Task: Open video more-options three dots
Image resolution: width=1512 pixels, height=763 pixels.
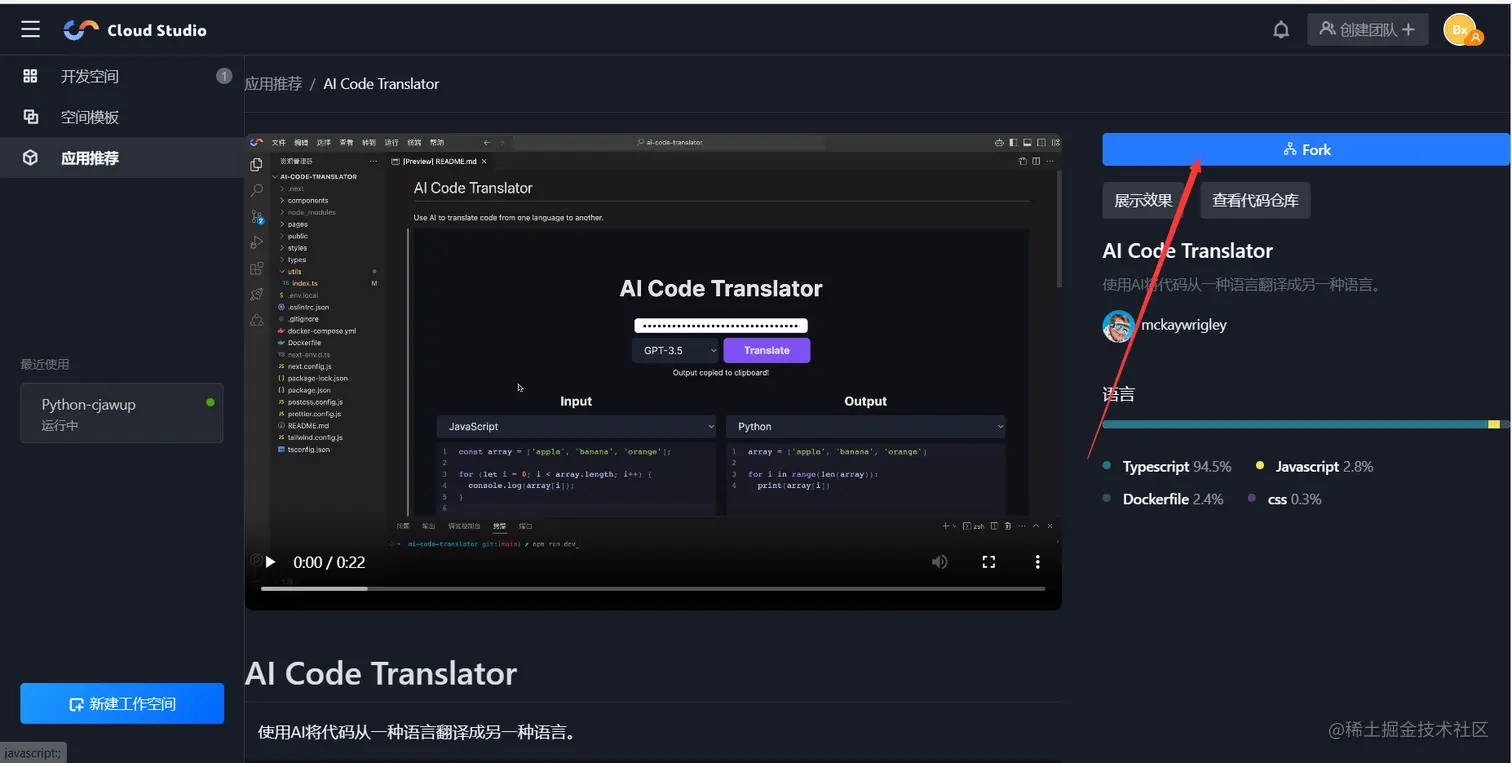Action: click(x=1037, y=562)
